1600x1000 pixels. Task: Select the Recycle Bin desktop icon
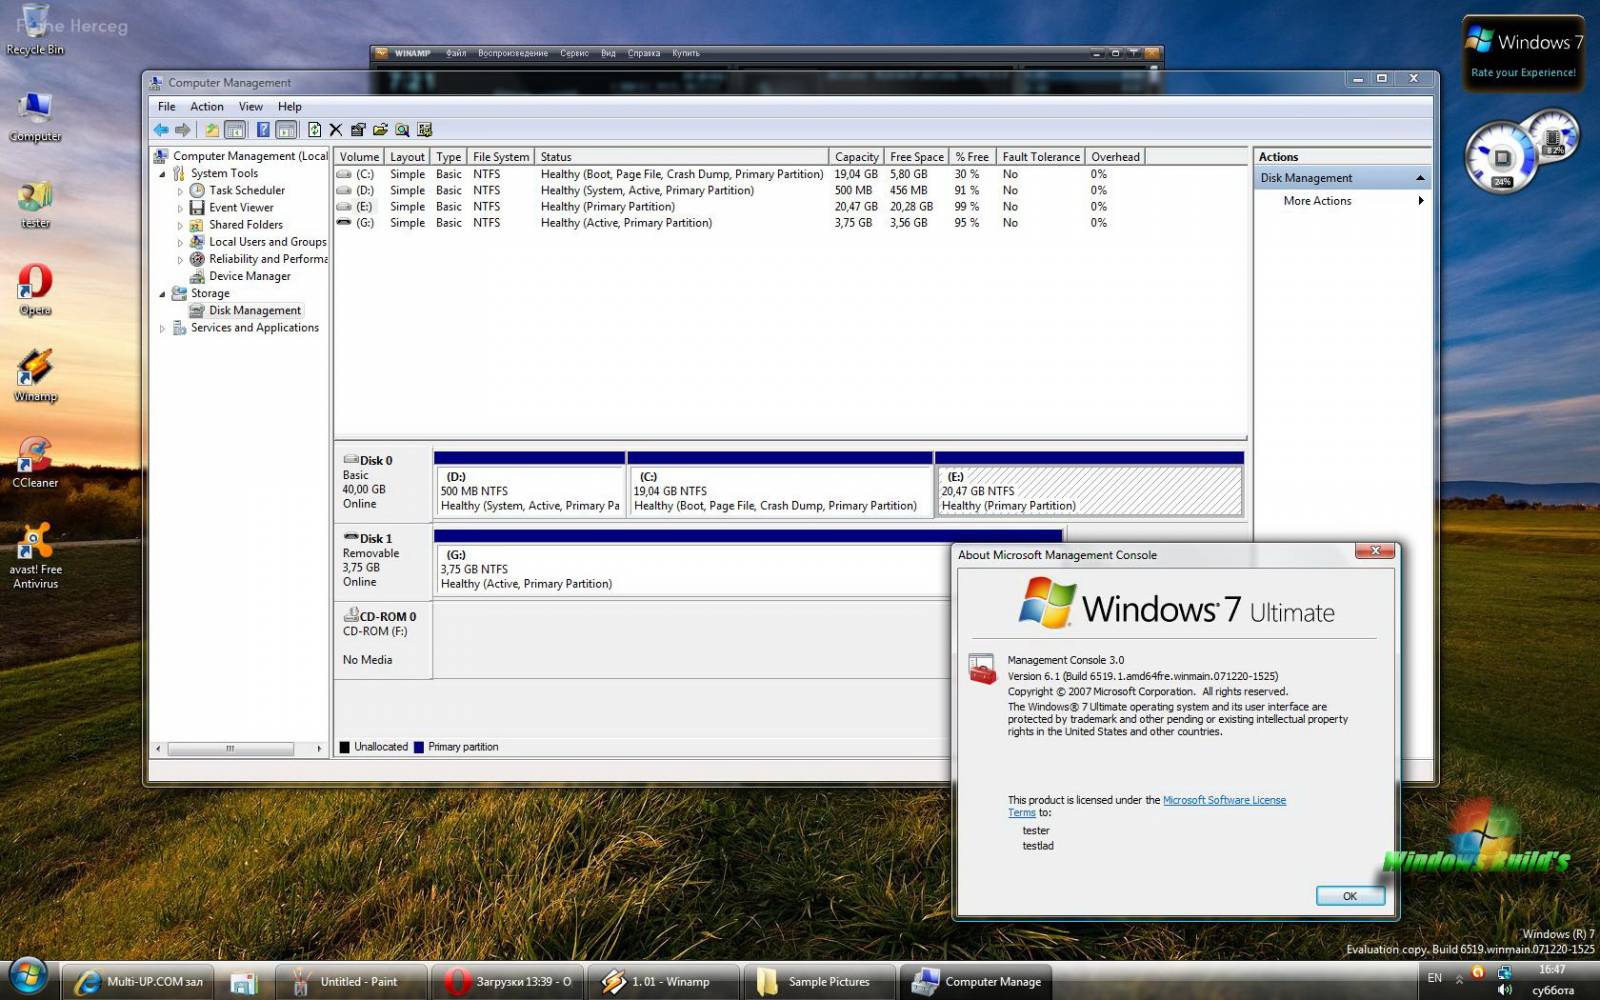(x=35, y=30)
